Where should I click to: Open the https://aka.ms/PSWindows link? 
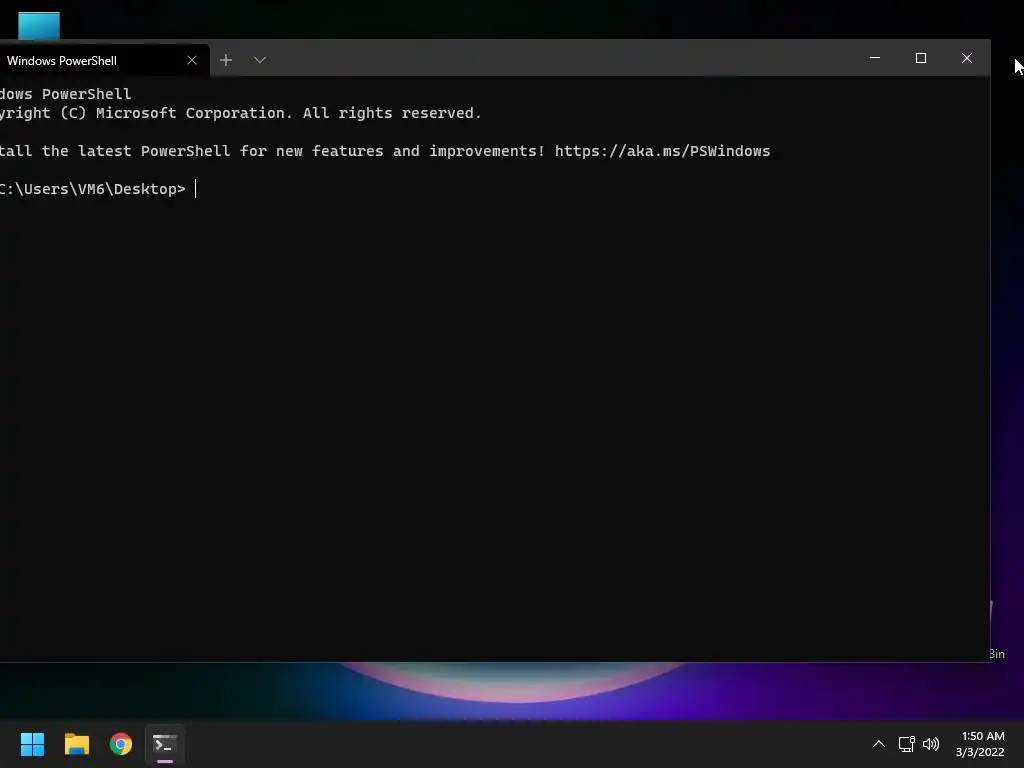tap(662, 151)
